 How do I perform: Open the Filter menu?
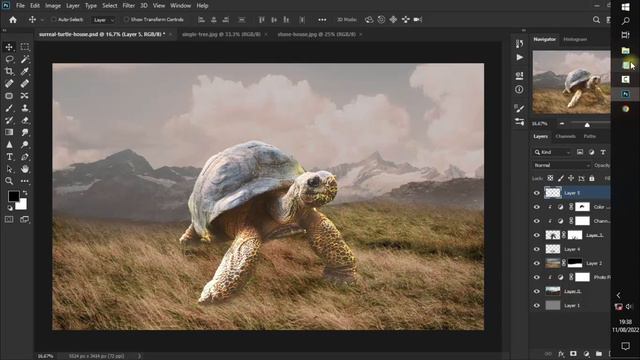[129, 6]
